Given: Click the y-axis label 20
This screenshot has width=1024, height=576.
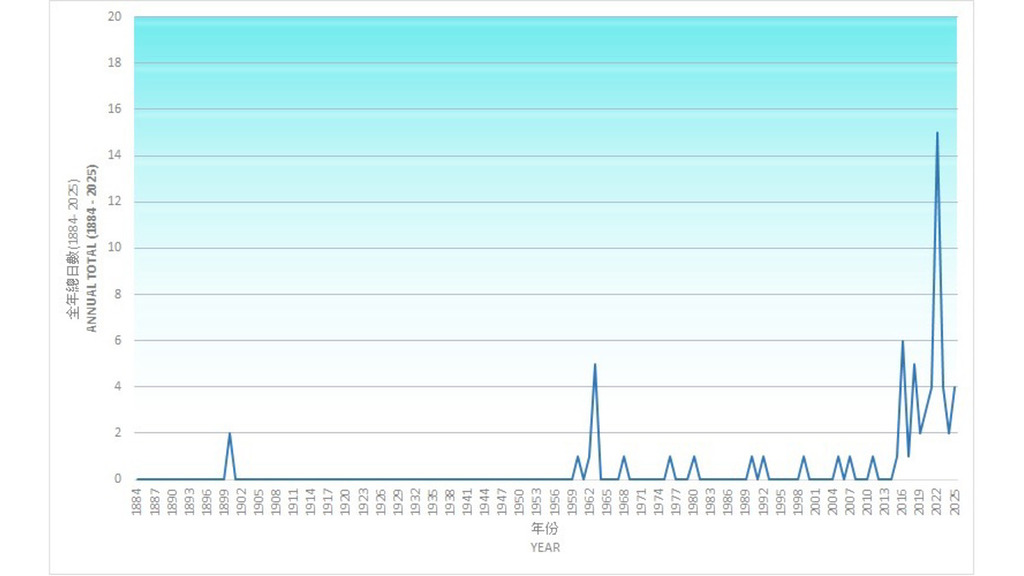Looking at the screenshot, I should (x=115, y=17).
